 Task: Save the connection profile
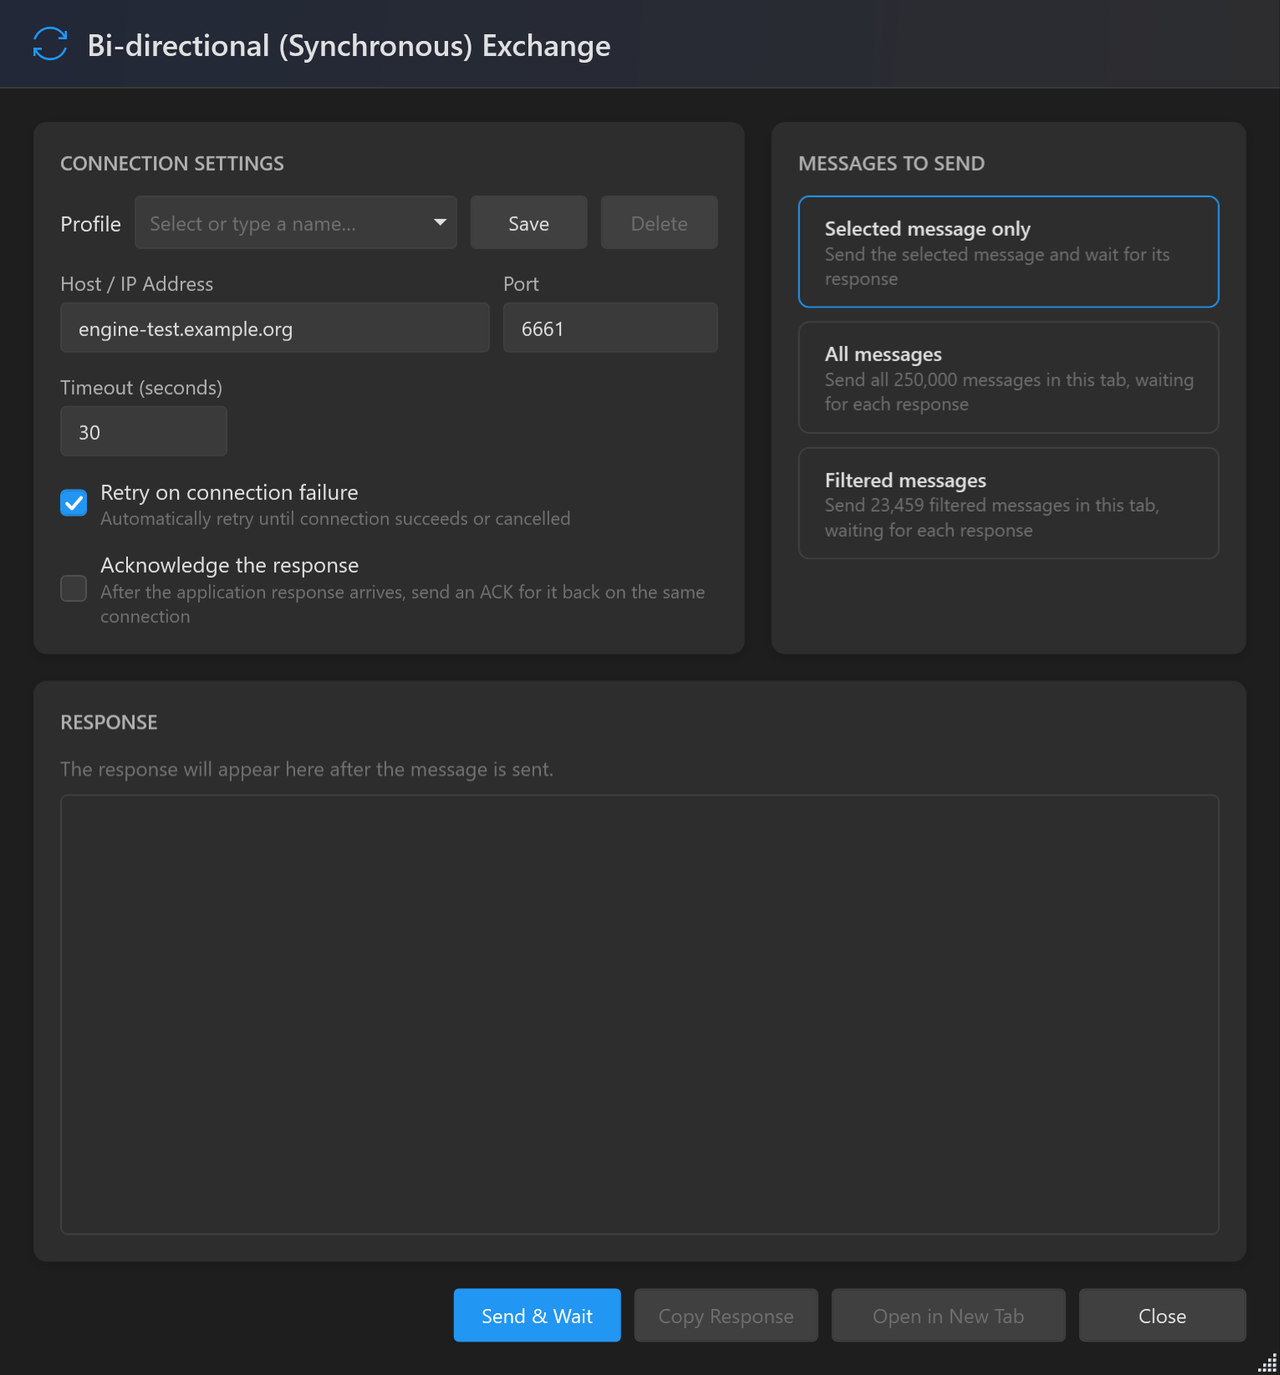(x=529, y=223)
